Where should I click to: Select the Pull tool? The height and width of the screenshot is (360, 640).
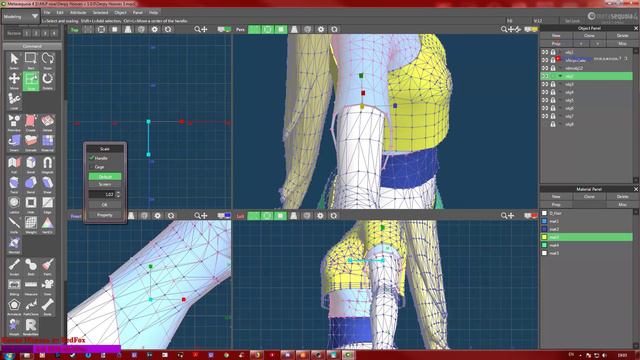tap(14, 164)
